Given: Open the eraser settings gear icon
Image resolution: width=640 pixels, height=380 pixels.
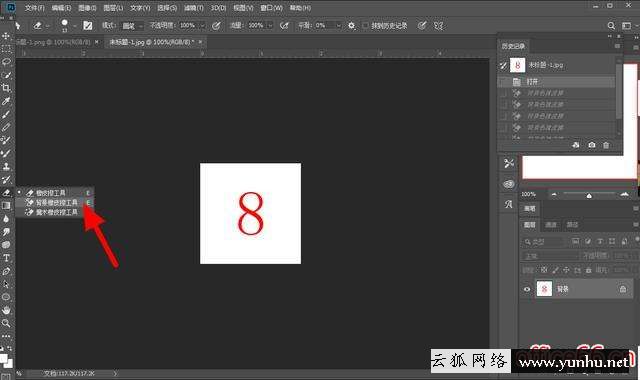Looking at the screenshot, I should pos(351,26).
